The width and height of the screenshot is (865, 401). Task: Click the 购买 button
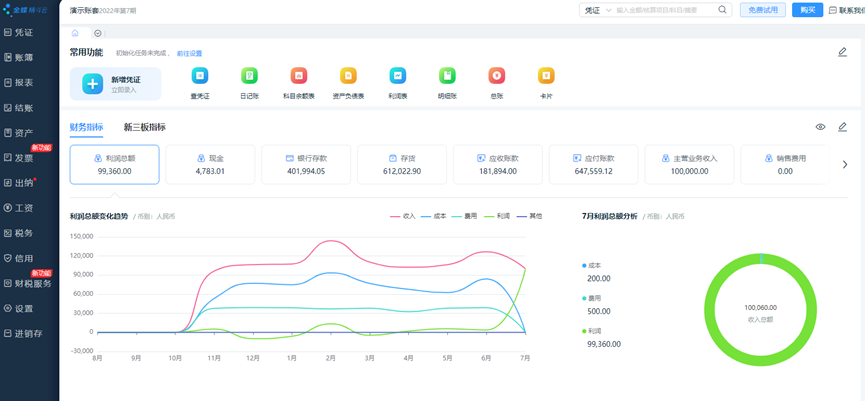coord(808,10)
